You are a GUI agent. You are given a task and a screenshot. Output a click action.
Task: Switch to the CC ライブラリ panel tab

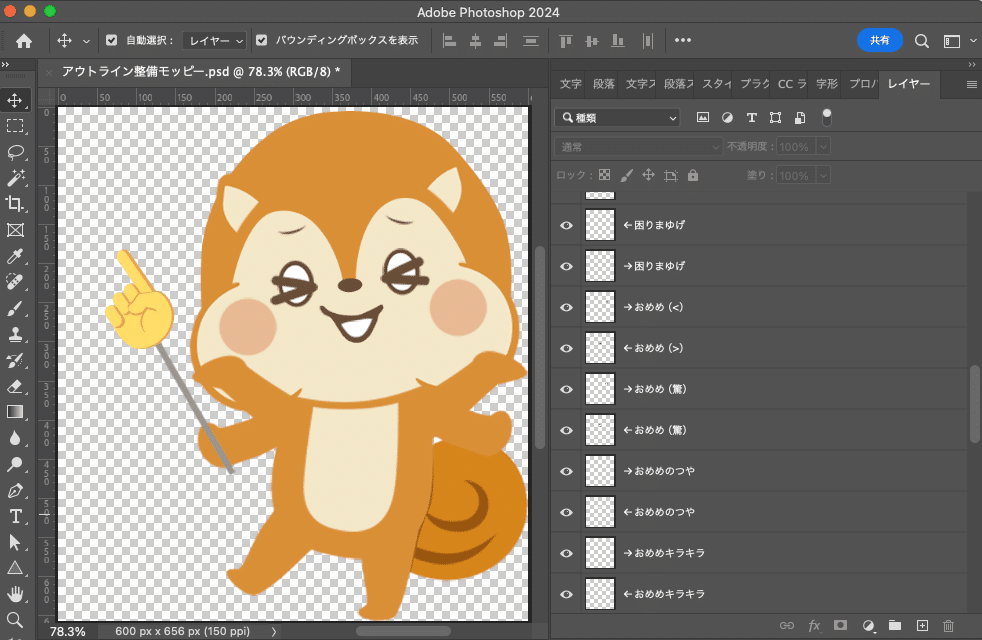(792, 84)
